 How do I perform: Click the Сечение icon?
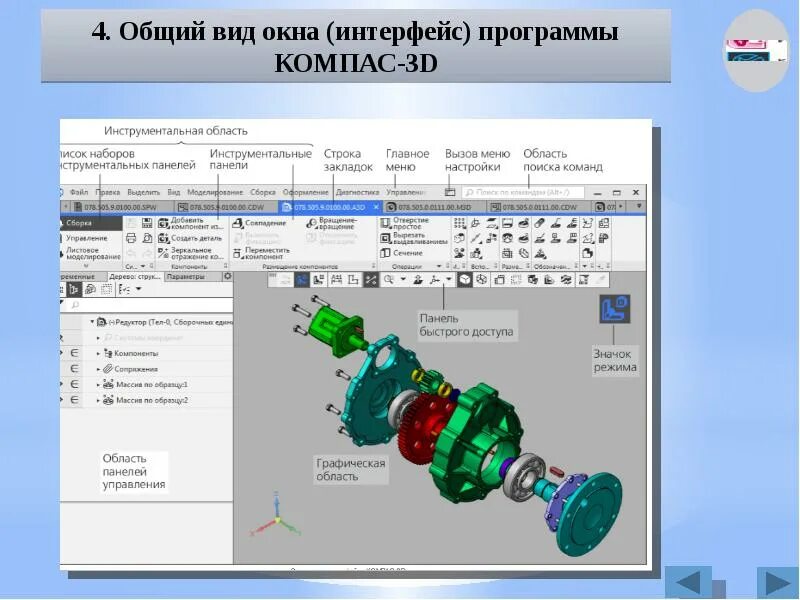point(385,253)
